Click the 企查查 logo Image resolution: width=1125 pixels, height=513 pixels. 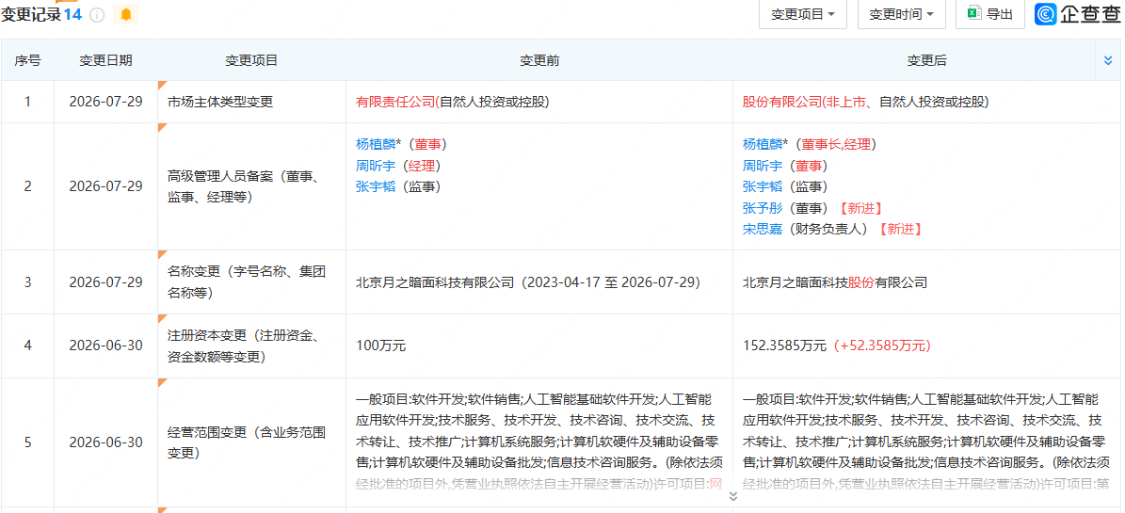point(1078,14)
